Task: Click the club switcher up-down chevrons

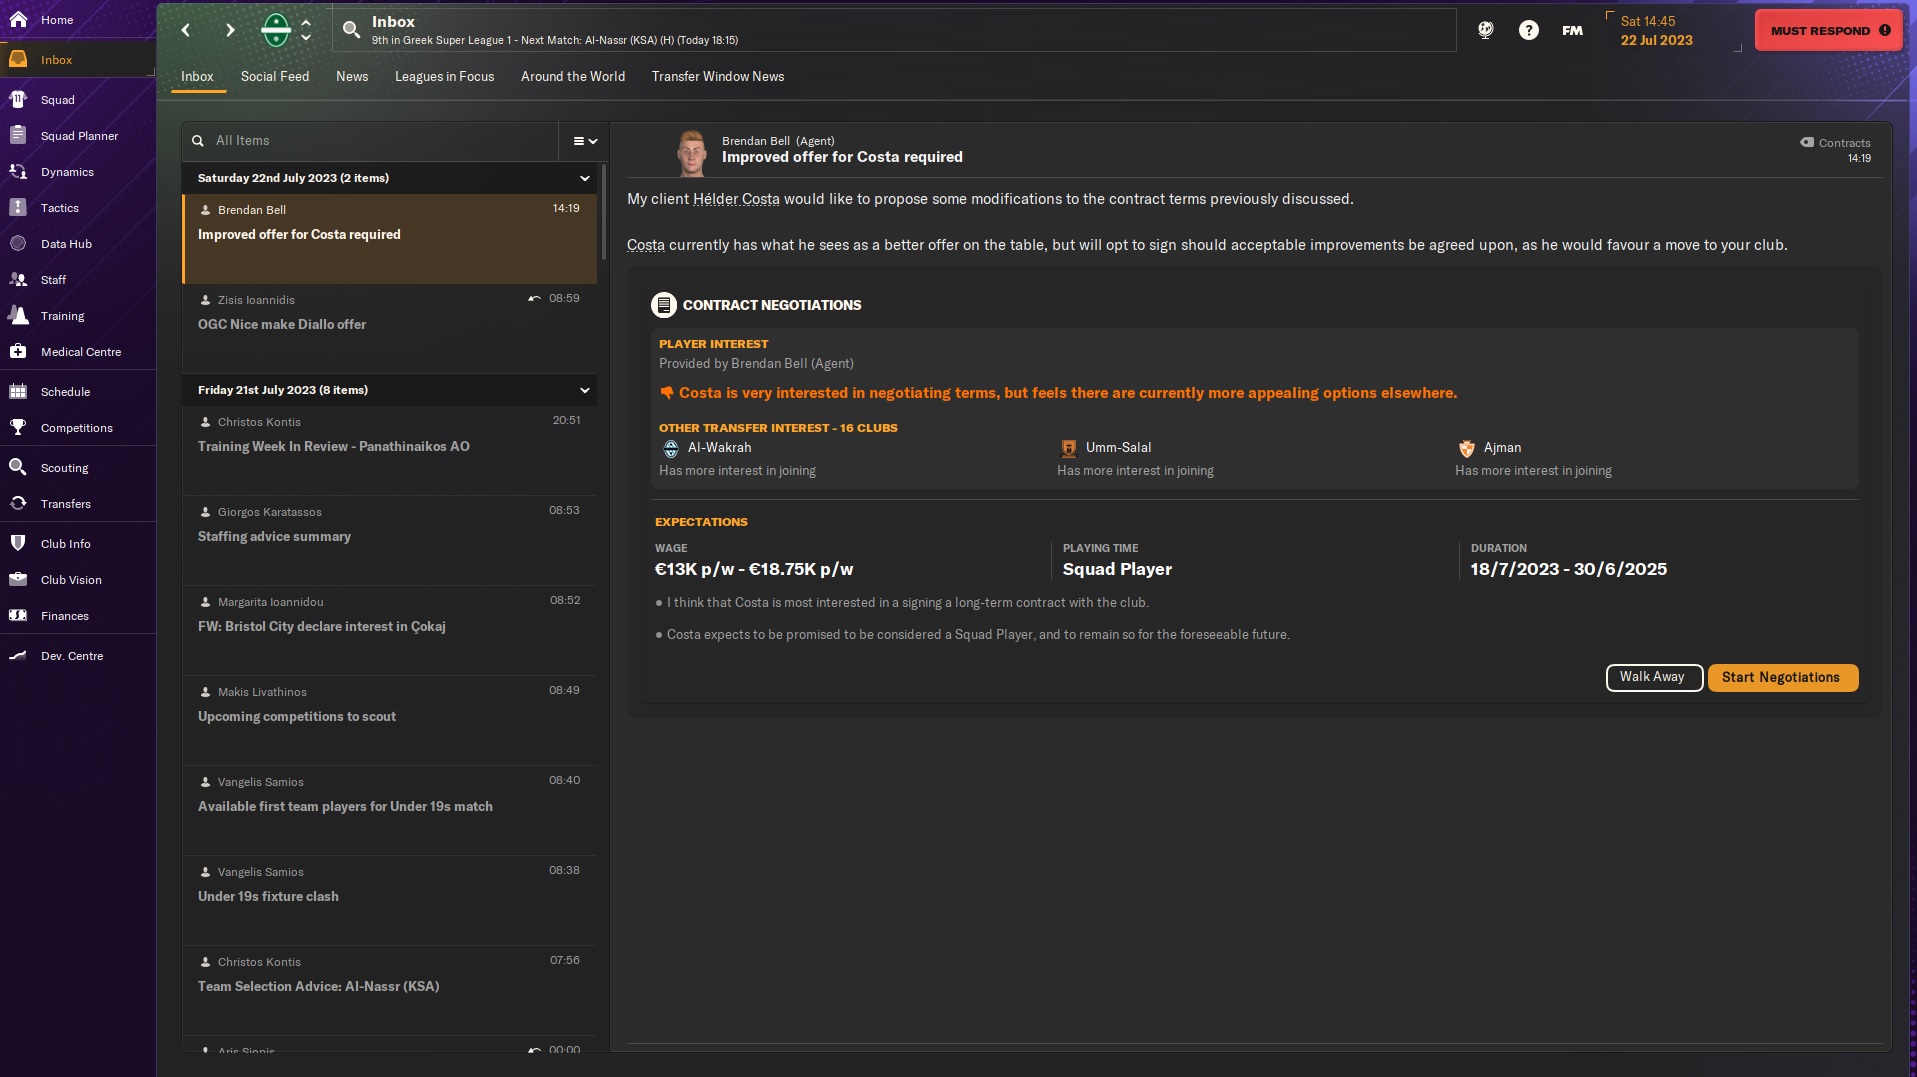Action: point(306,30)
